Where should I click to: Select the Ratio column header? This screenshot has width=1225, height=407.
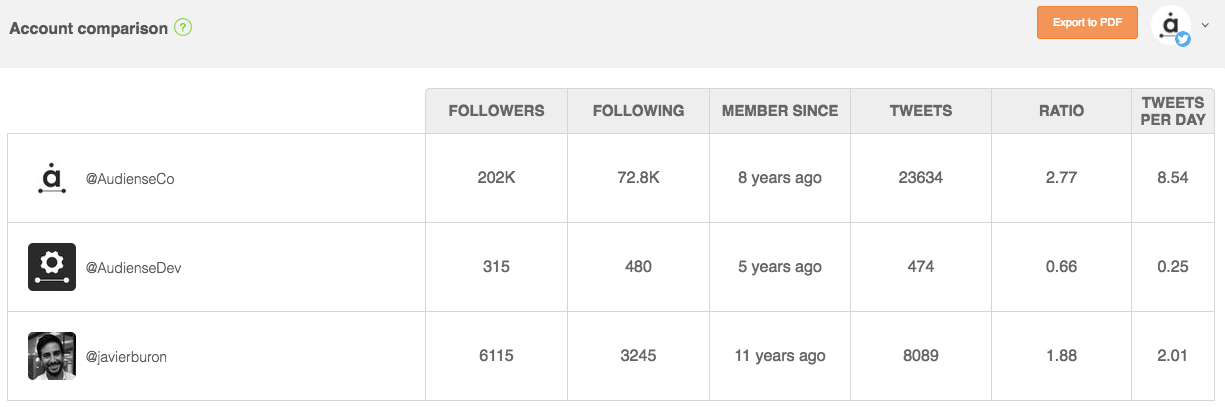tap(1062, 111)
